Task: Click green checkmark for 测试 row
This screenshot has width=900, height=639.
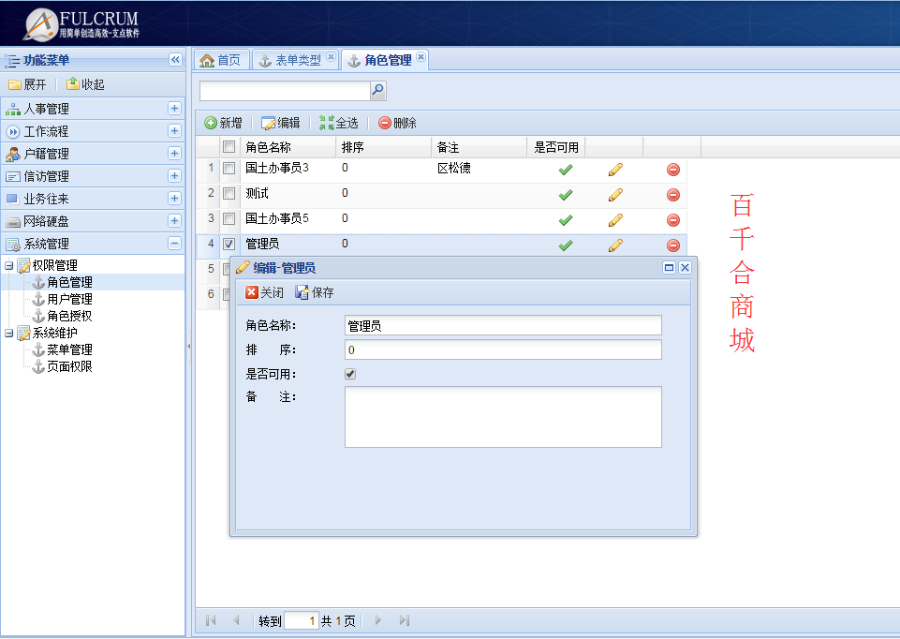Action: coord(565,195)
